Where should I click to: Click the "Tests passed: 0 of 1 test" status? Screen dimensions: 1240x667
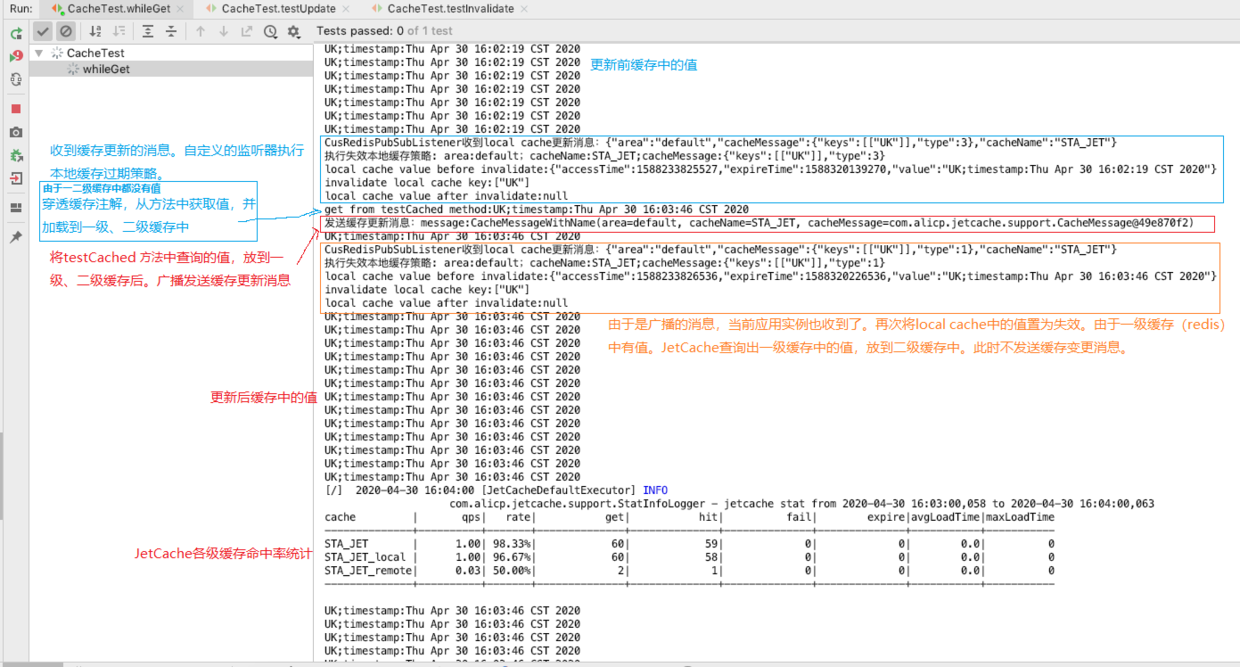(x=385, y=31)
